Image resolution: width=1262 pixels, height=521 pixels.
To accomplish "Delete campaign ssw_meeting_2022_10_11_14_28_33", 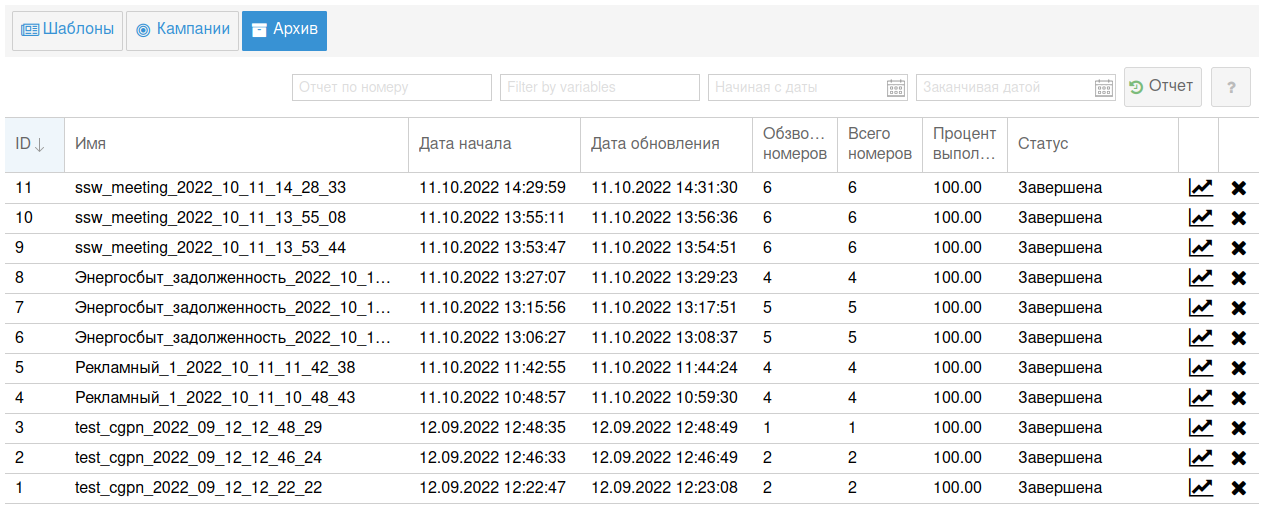I will (1238, 188).
